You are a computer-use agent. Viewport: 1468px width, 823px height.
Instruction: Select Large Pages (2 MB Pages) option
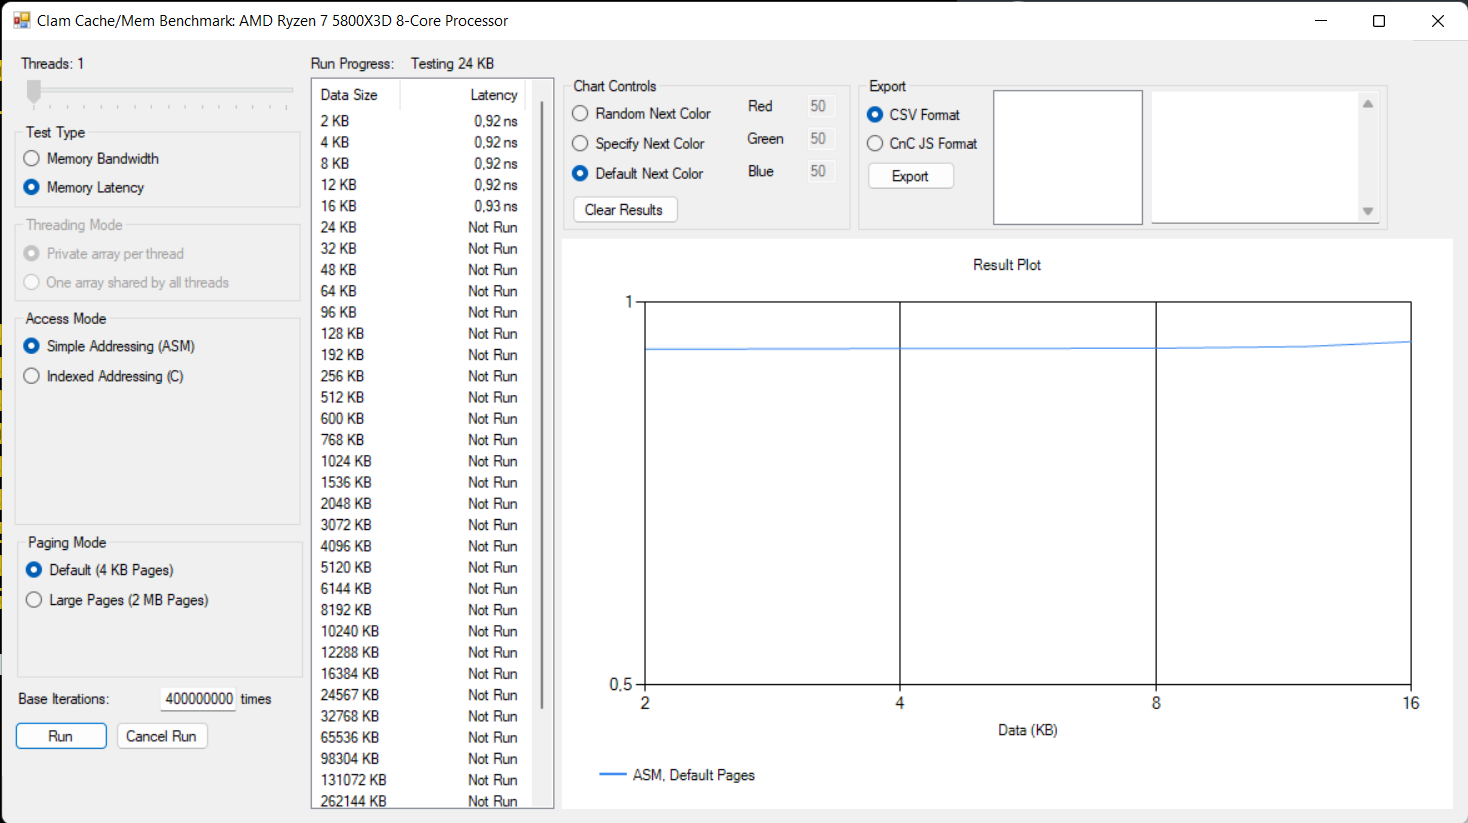point(117,600)
